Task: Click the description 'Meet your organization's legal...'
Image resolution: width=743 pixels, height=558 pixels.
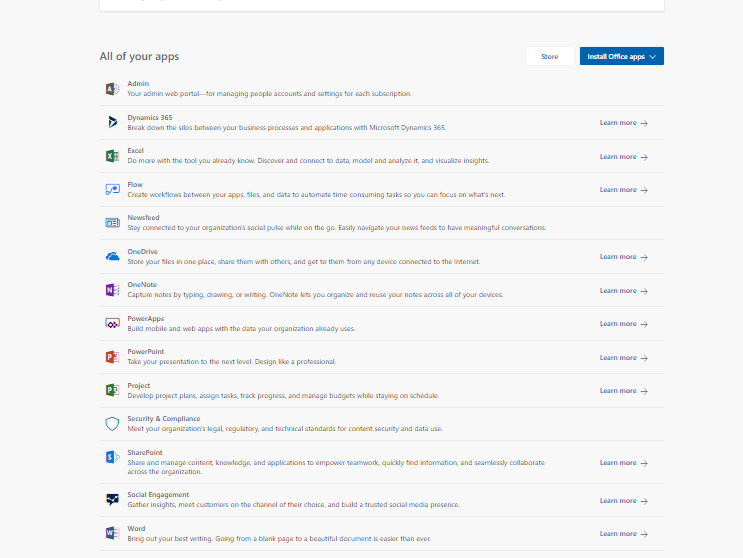Action: click(285, 429)
